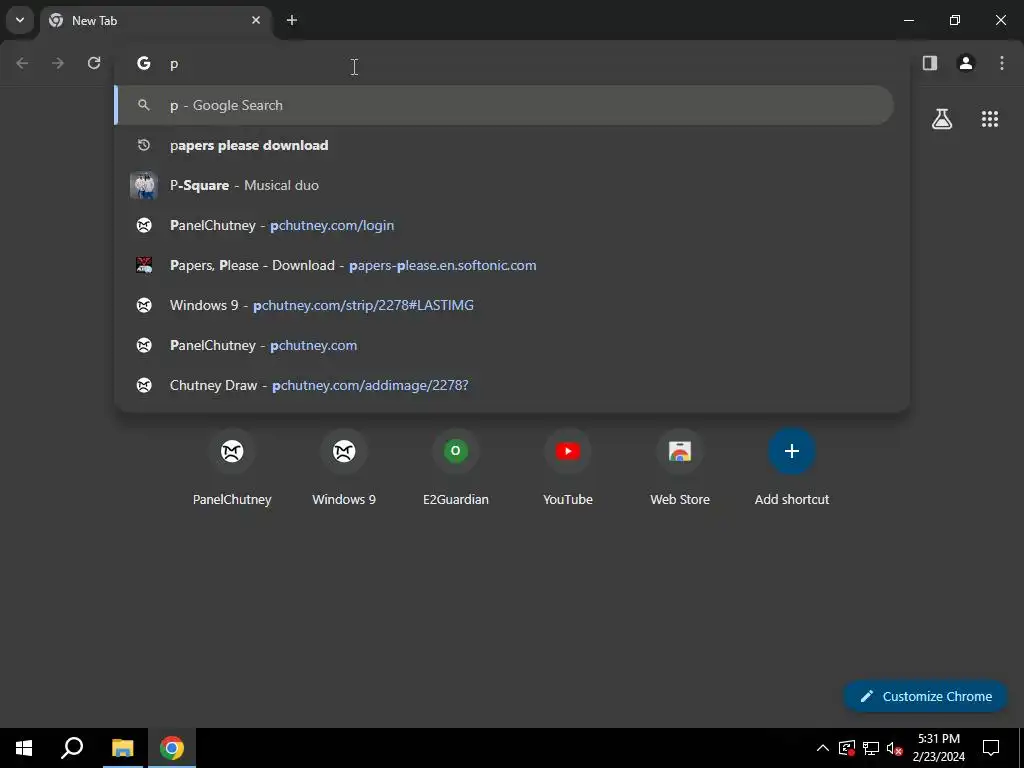Open the E2Guardian shortcut tile

[456, 468]
